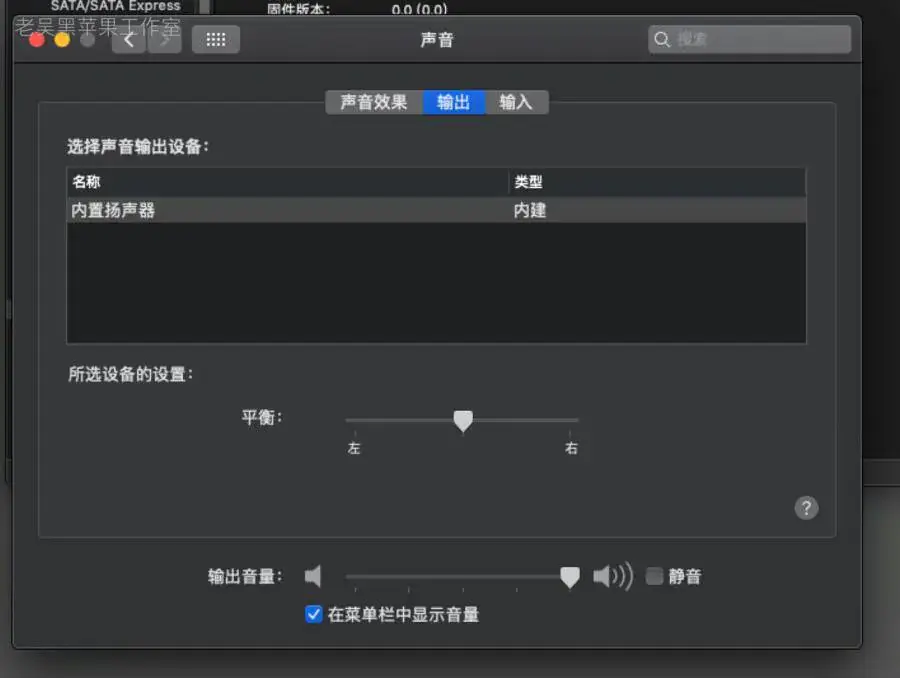This screenshot has height=678, width=900.
Task: Click the 平衡 balance slider knob
Action: [x=463, y=421]
